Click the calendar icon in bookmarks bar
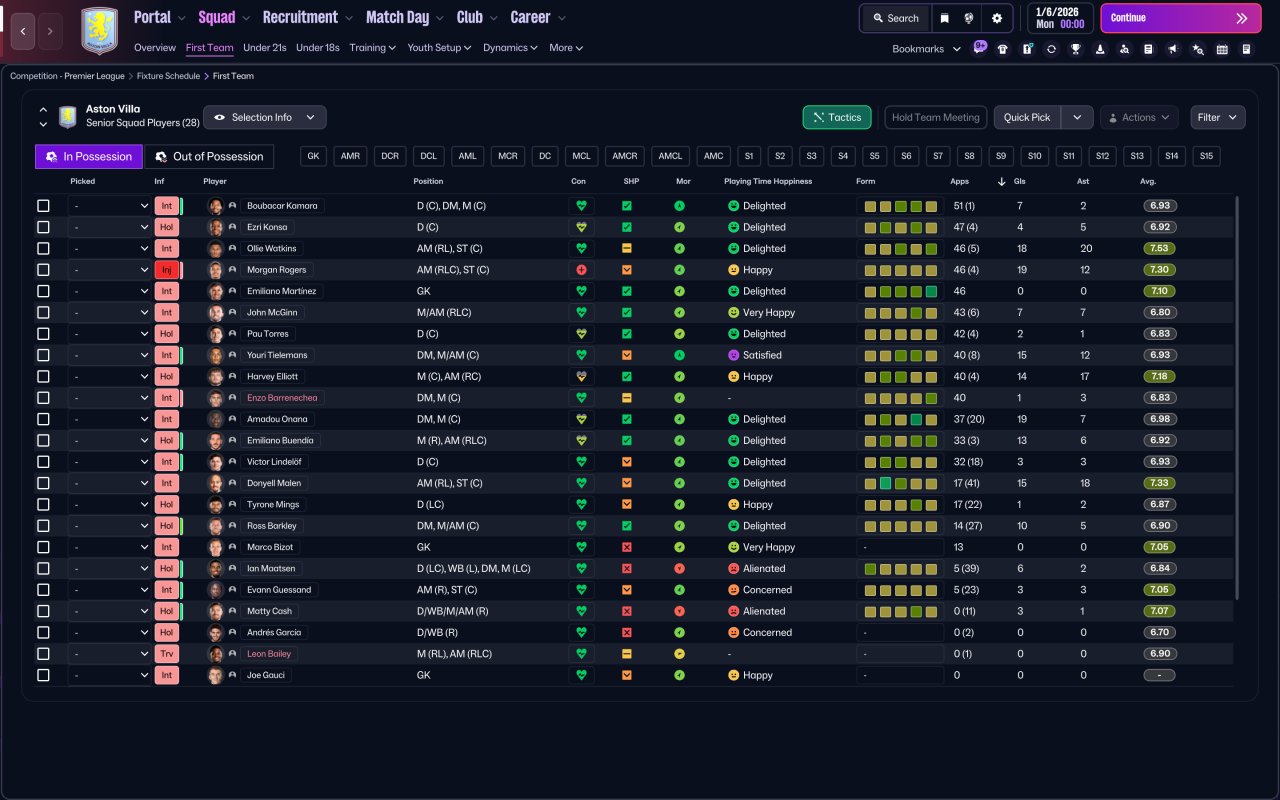Image resolution: width=1280 pixels, height=800 pixels. [1222, 49]
